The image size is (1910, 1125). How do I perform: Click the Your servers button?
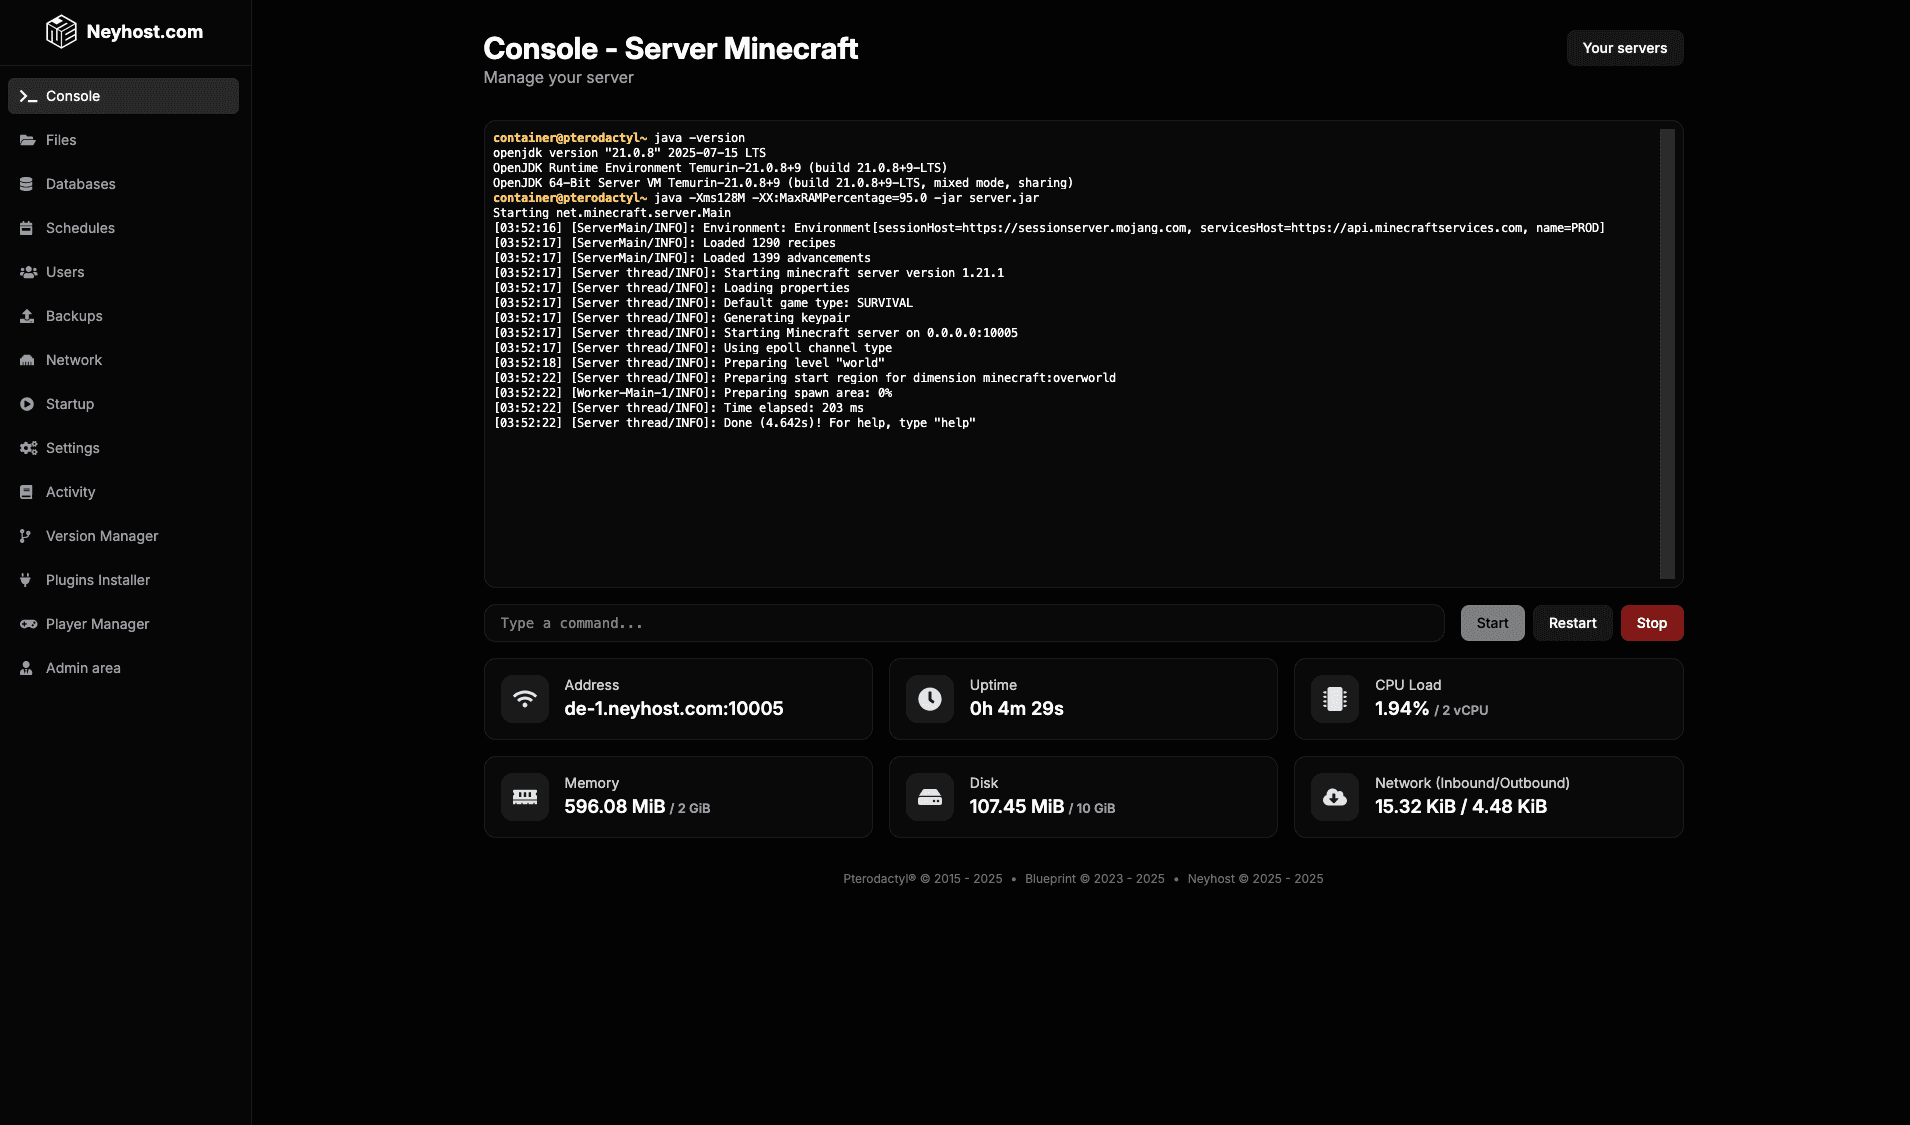pyautogui.click(x=1625, y=47)
